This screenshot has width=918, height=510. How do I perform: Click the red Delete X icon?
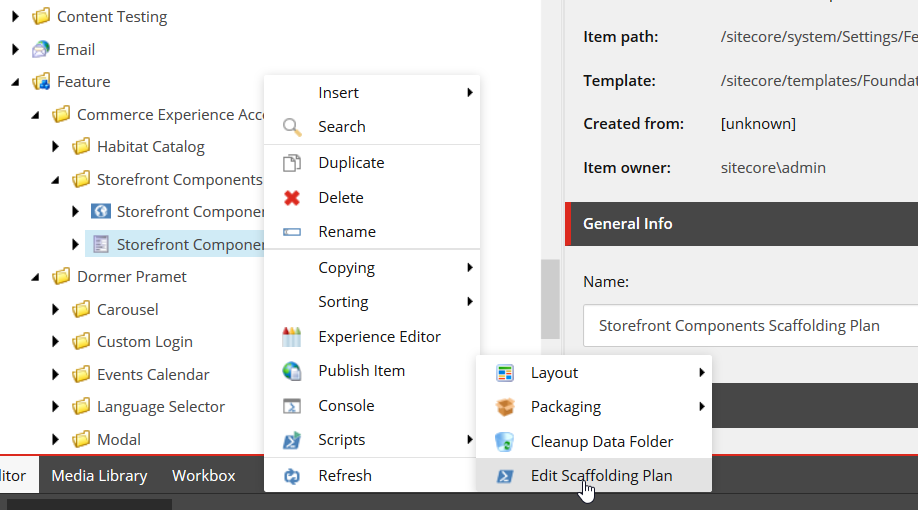click(x=292, y=198)
